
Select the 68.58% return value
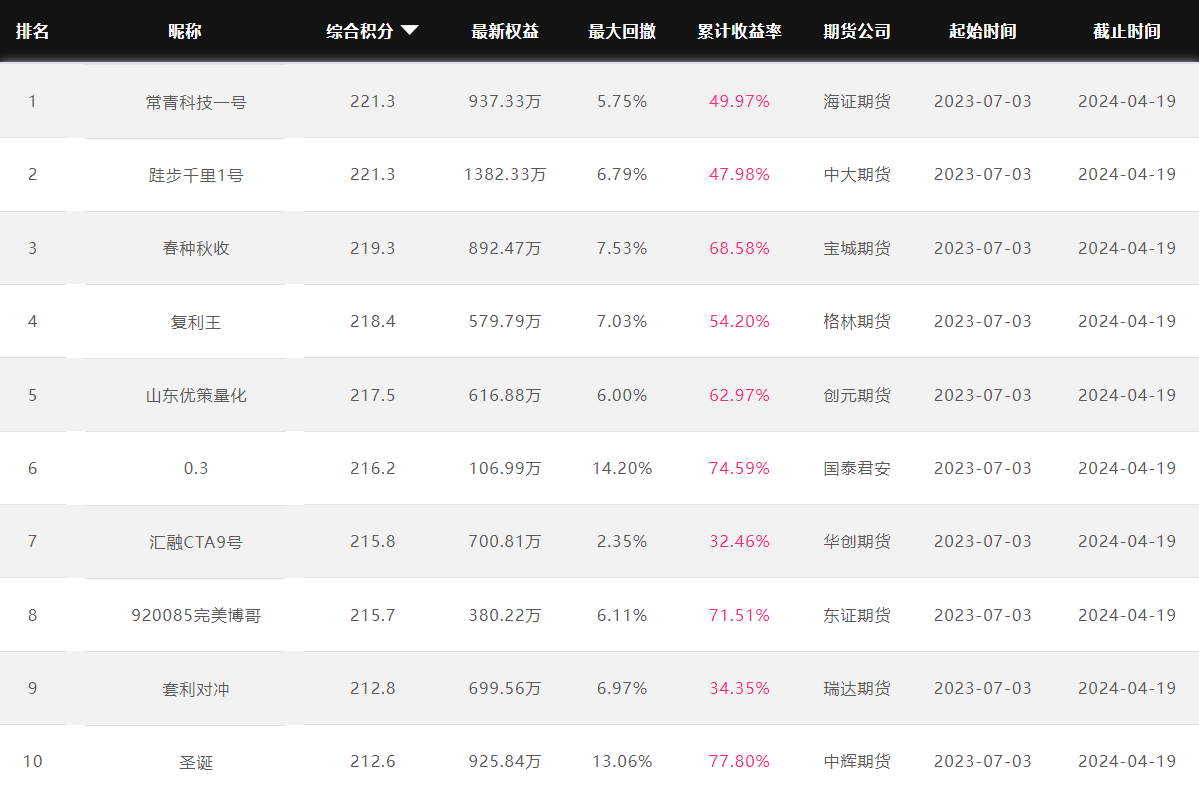click(739, 248)
